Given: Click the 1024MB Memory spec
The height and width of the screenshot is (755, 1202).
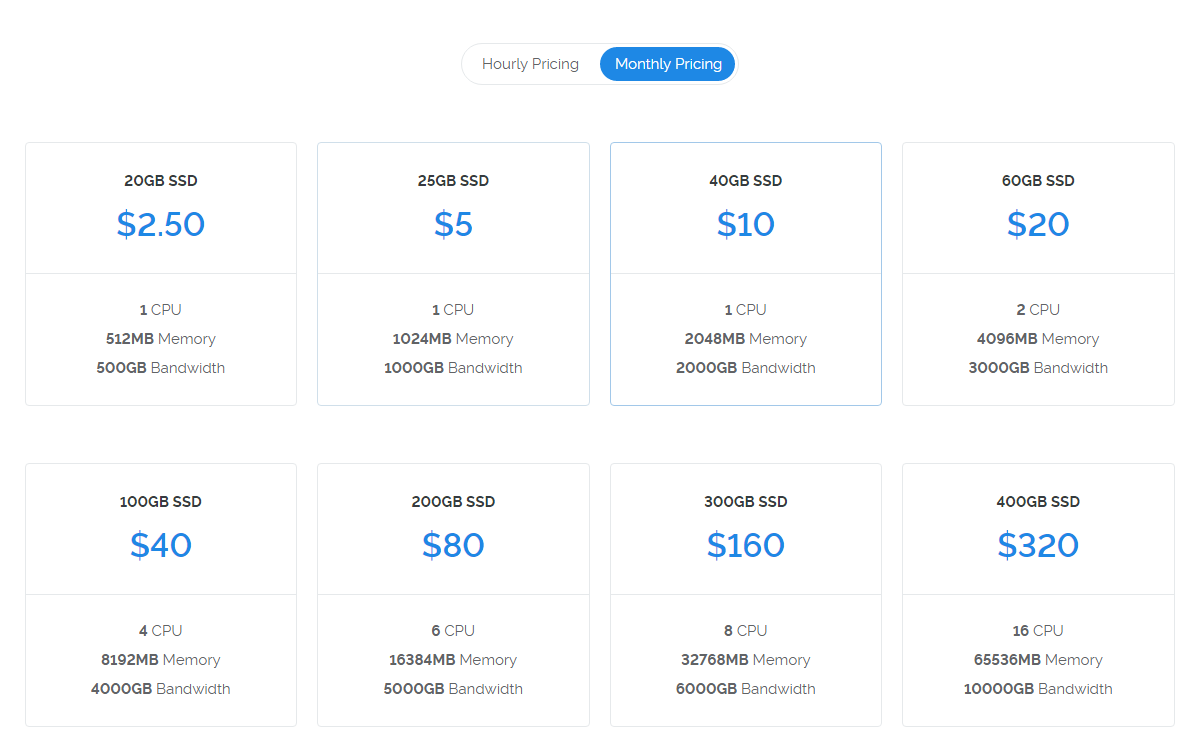Looking at the screenshot, I should click(x=453, y=339).
